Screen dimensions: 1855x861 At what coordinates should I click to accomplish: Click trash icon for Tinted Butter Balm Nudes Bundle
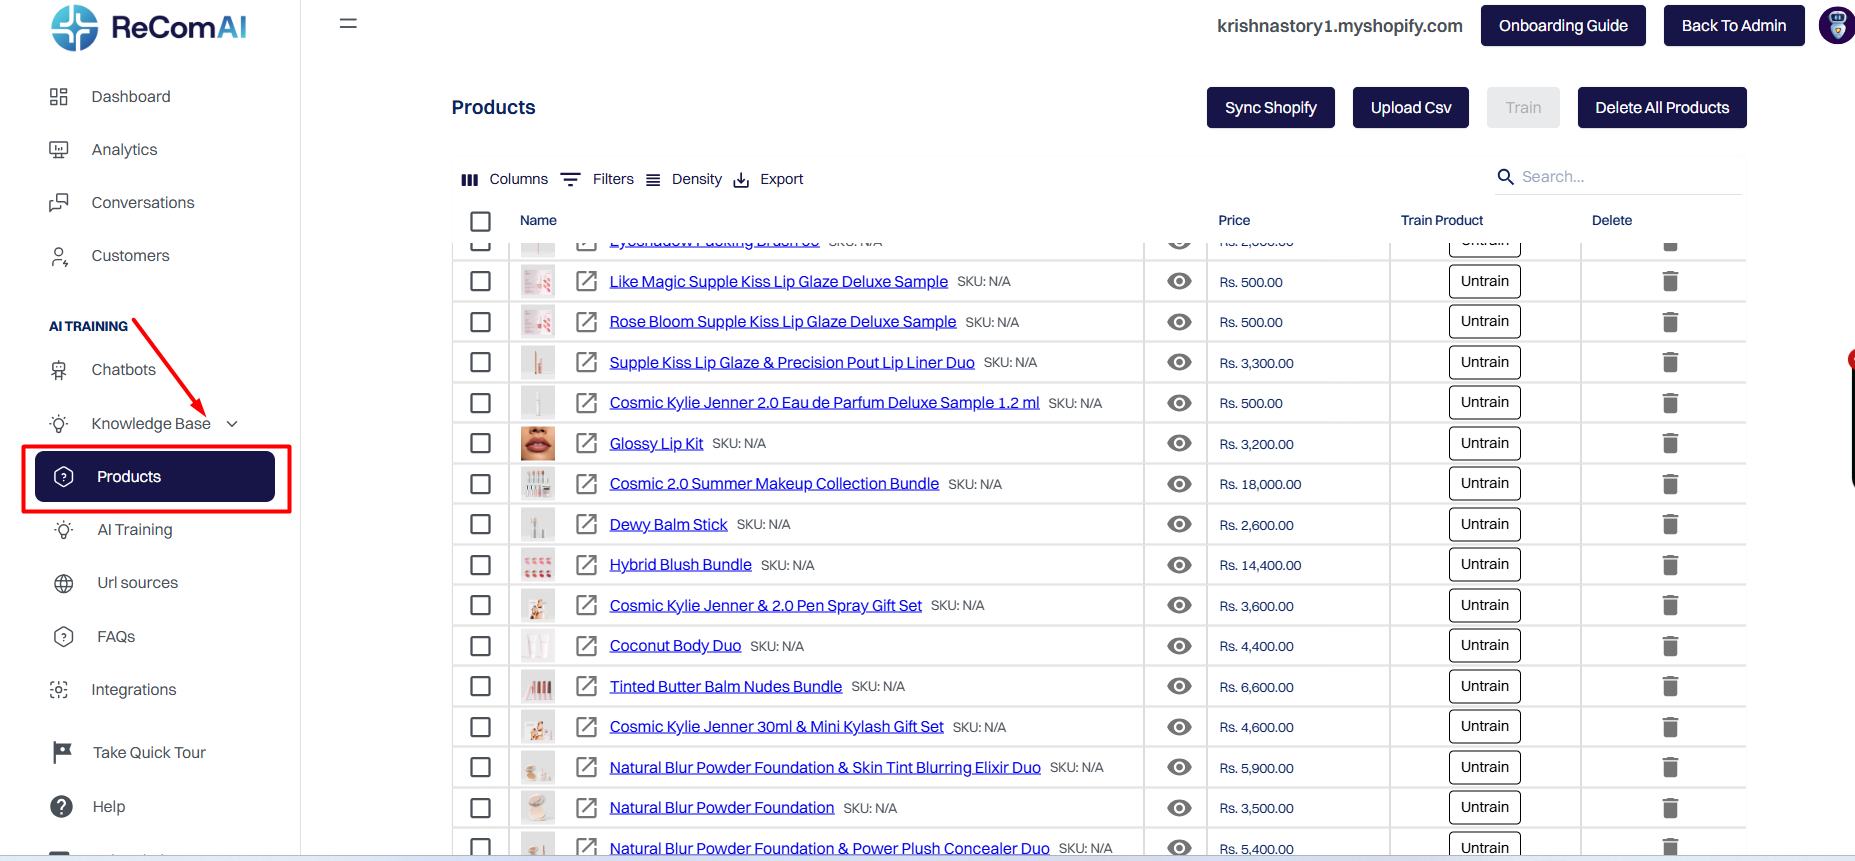point(1670,686)
